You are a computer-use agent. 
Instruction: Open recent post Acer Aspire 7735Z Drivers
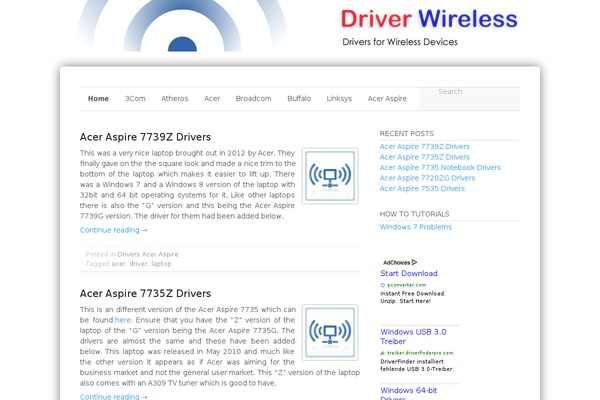[425, 157]
